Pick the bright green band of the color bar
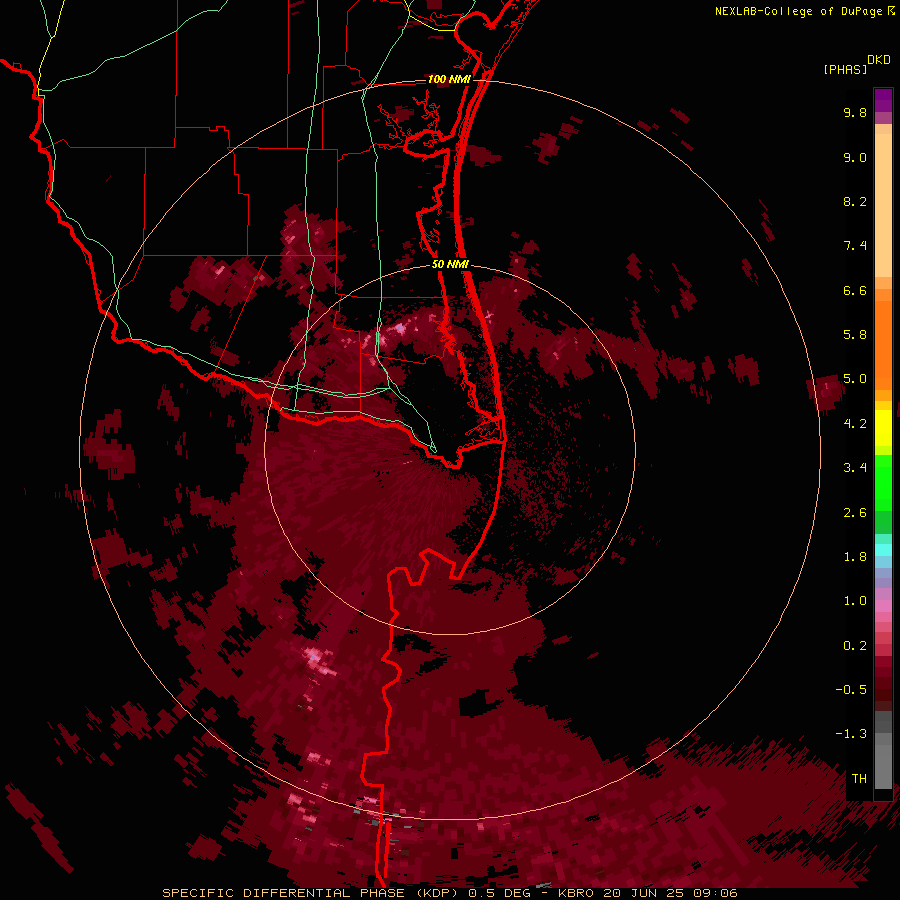 pyautogui.click(x=883, y=482)
